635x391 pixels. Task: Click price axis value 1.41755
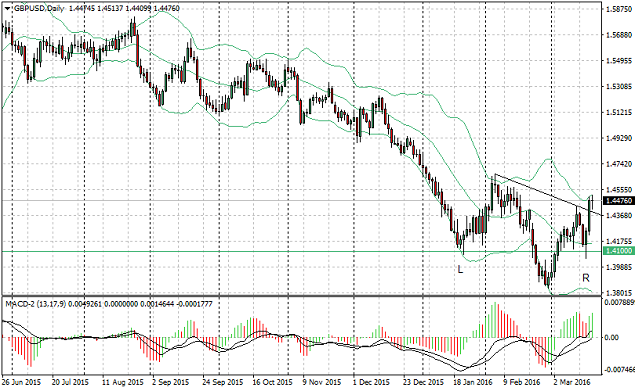click(x=619, y=241)
